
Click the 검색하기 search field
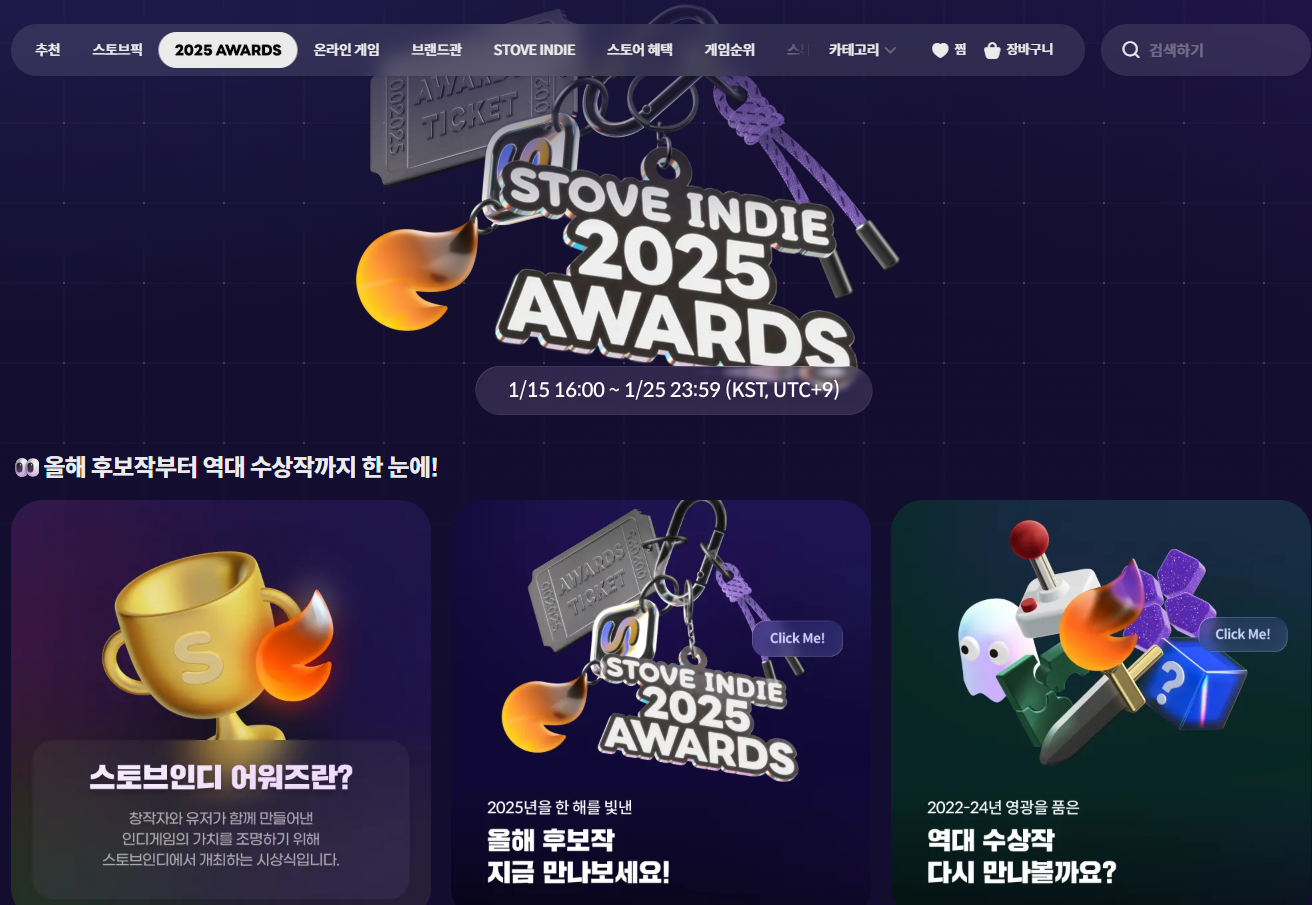click(x=1205, y=50)
